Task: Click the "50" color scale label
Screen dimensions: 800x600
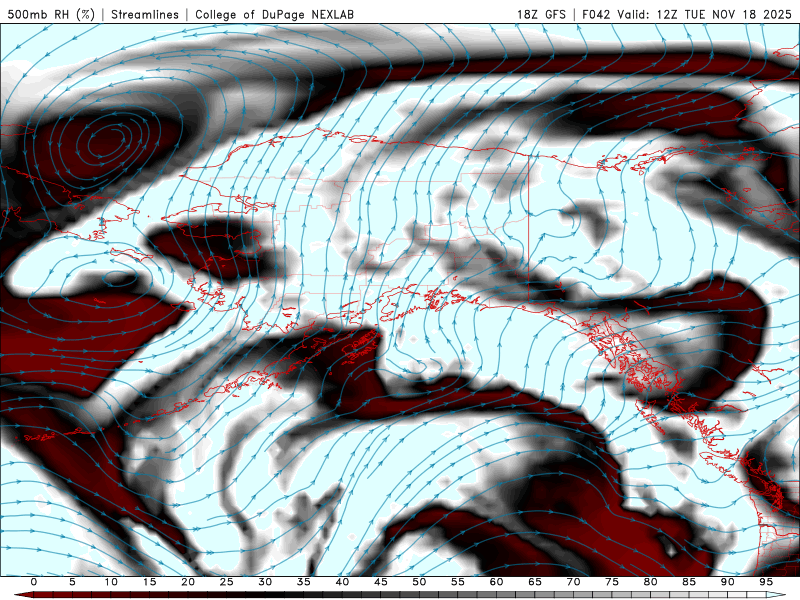Action: click(x=419, y=582)
